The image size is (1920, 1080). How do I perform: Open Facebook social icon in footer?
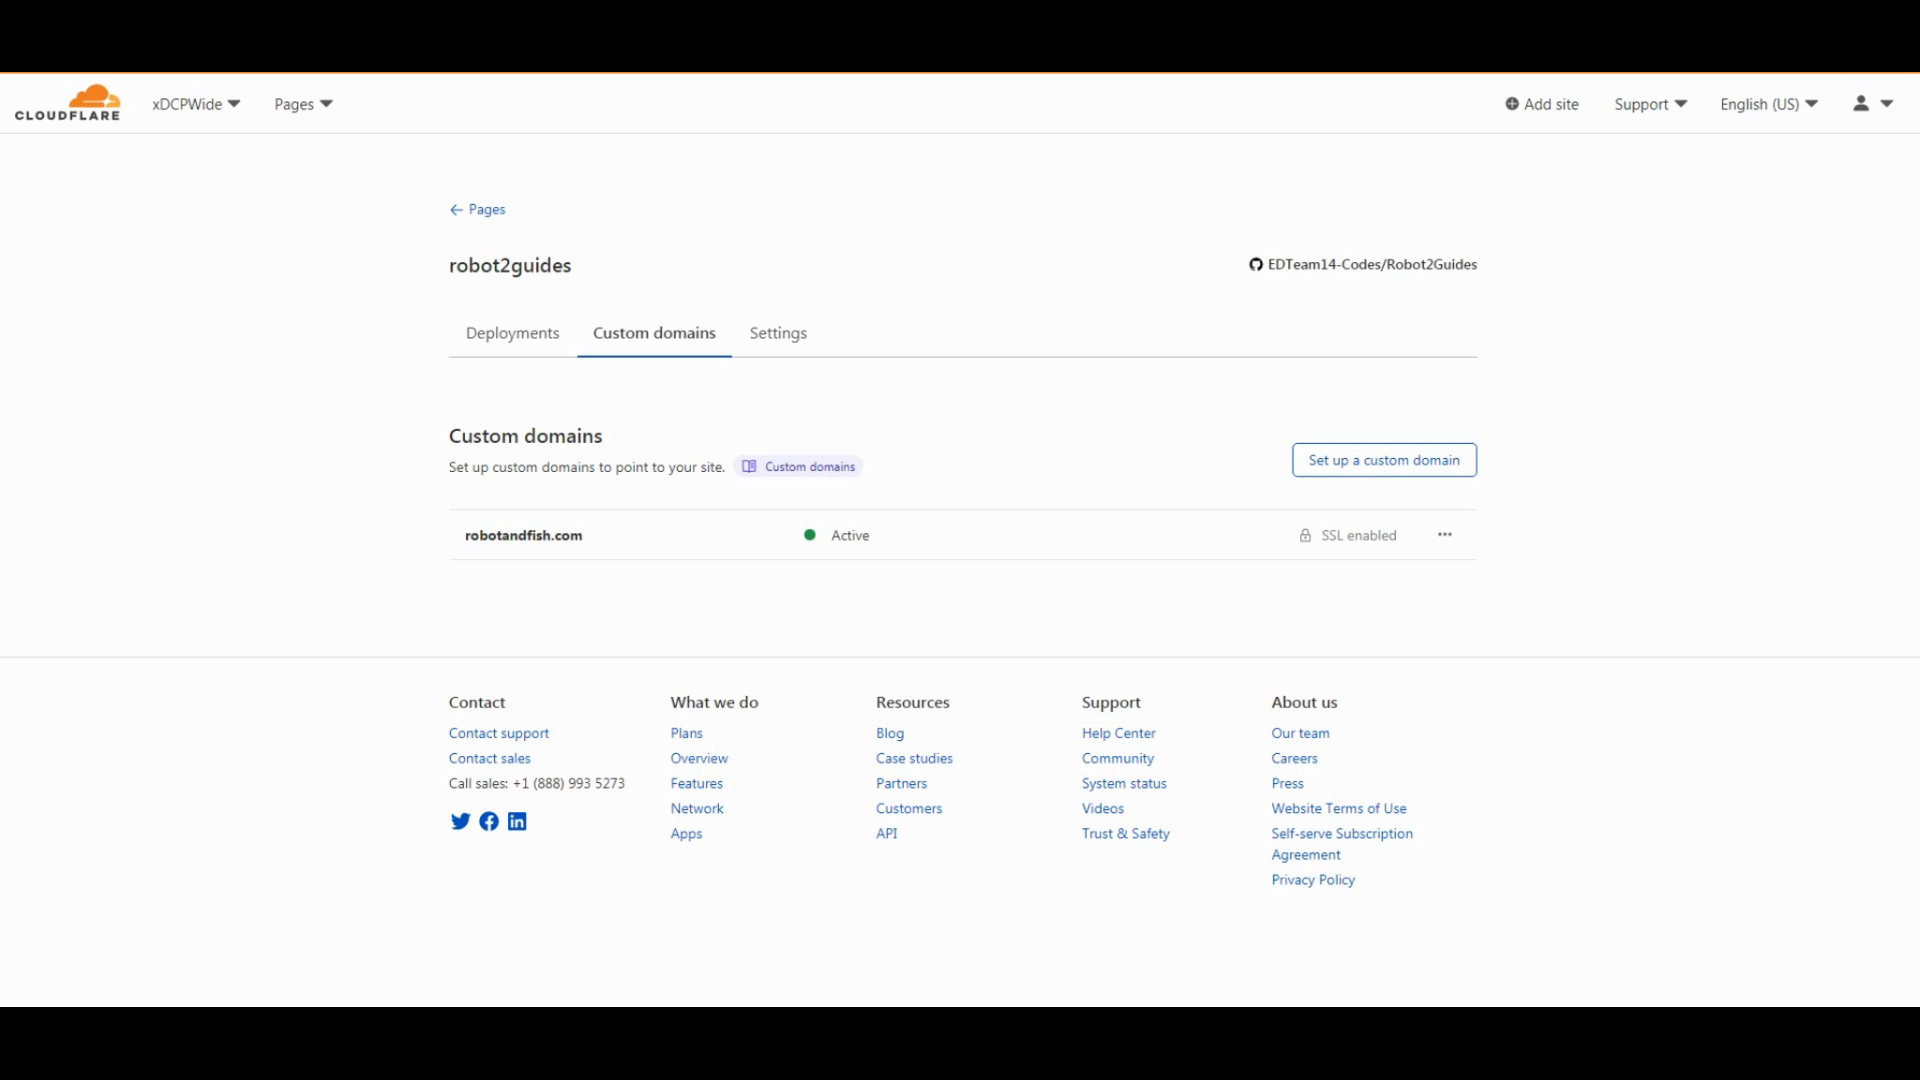[x=489, y=821]
